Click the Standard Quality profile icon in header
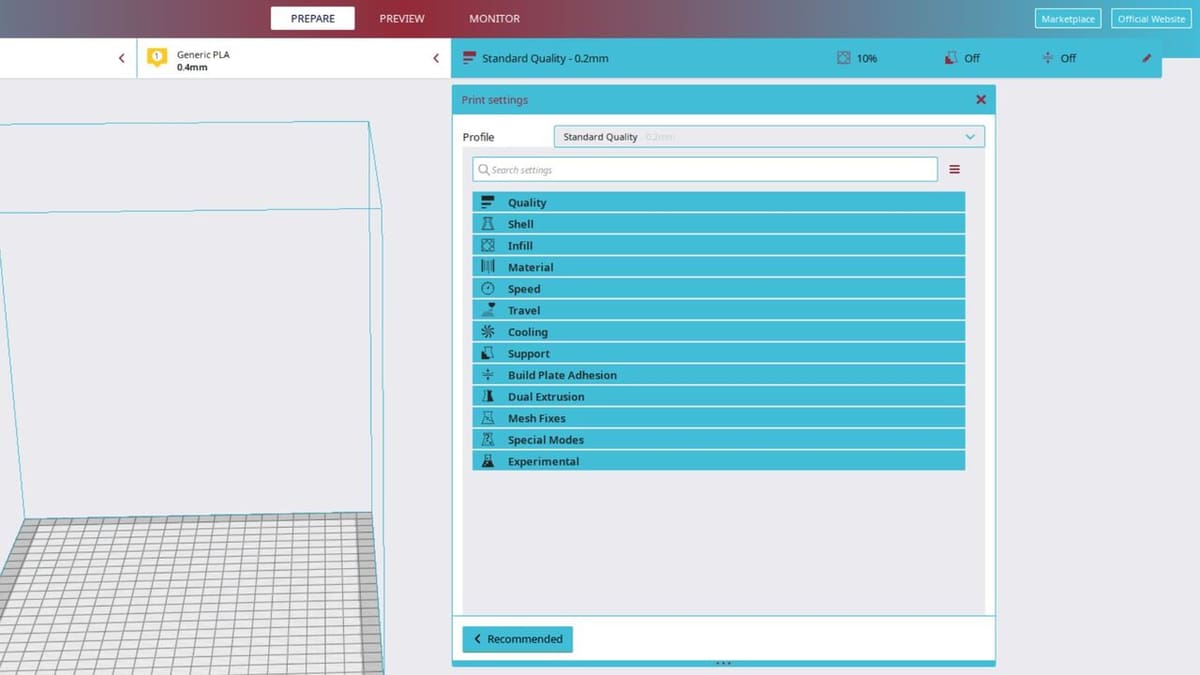 [469, 58]
